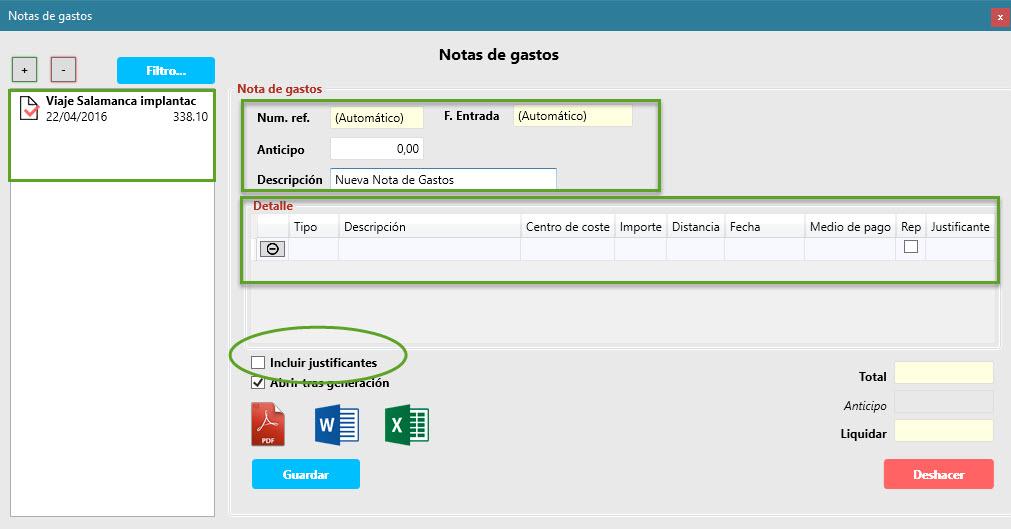1011x529 pixels.
Task: Uncheck Abrir tras generación option
Action: point(258,383)
